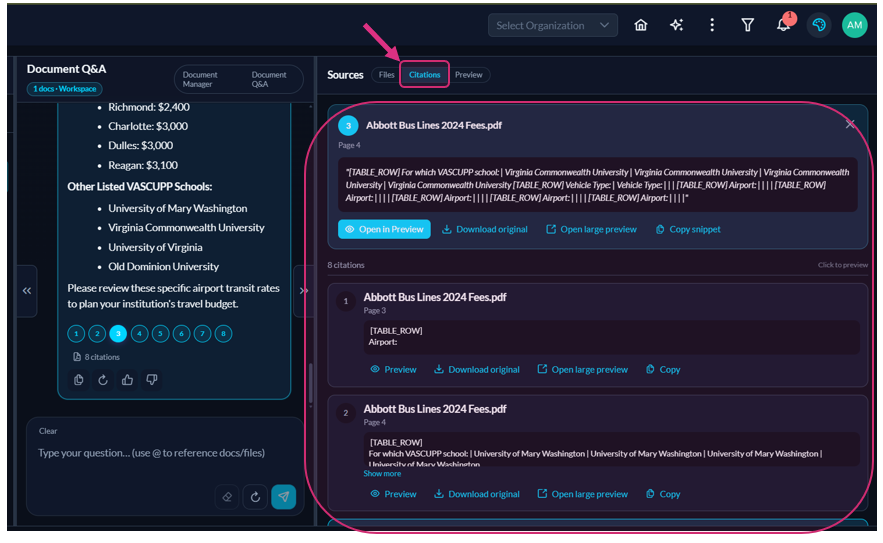Switch to the Document Manager tab
883x543 pixels.
click(200, 79)
